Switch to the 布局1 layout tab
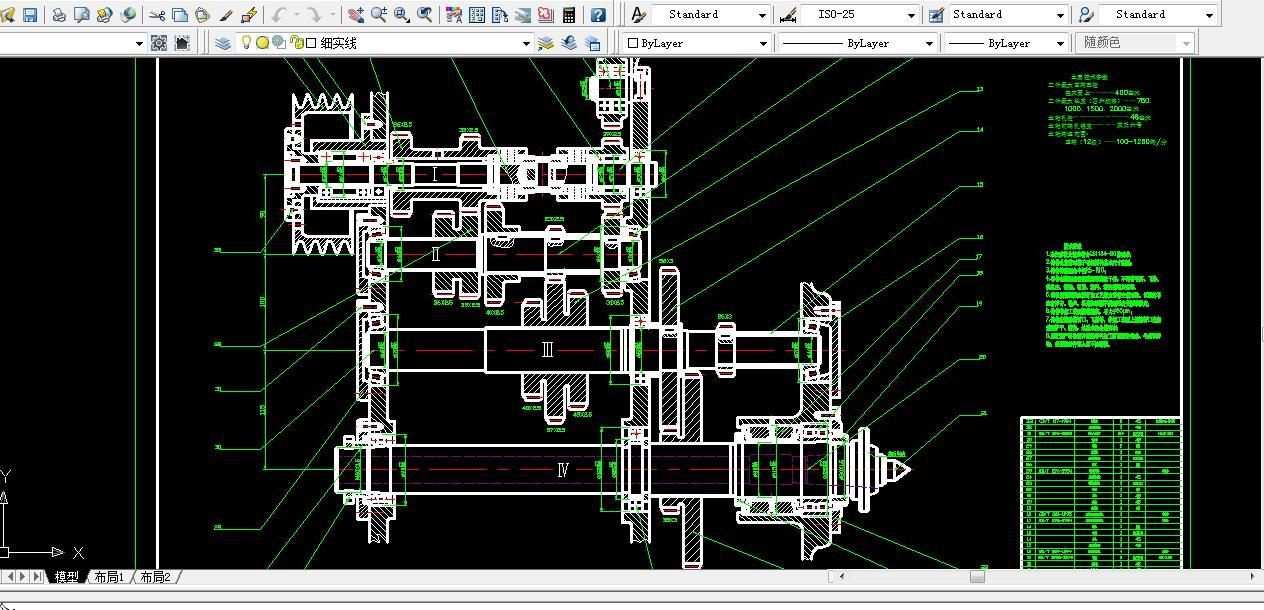 click(108, 577)
